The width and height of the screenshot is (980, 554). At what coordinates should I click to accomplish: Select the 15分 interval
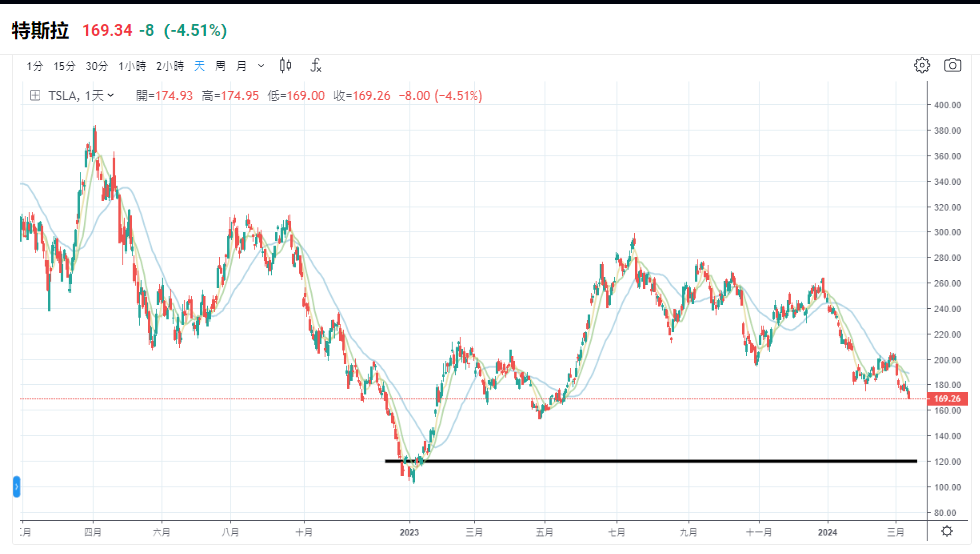point(64,66)
